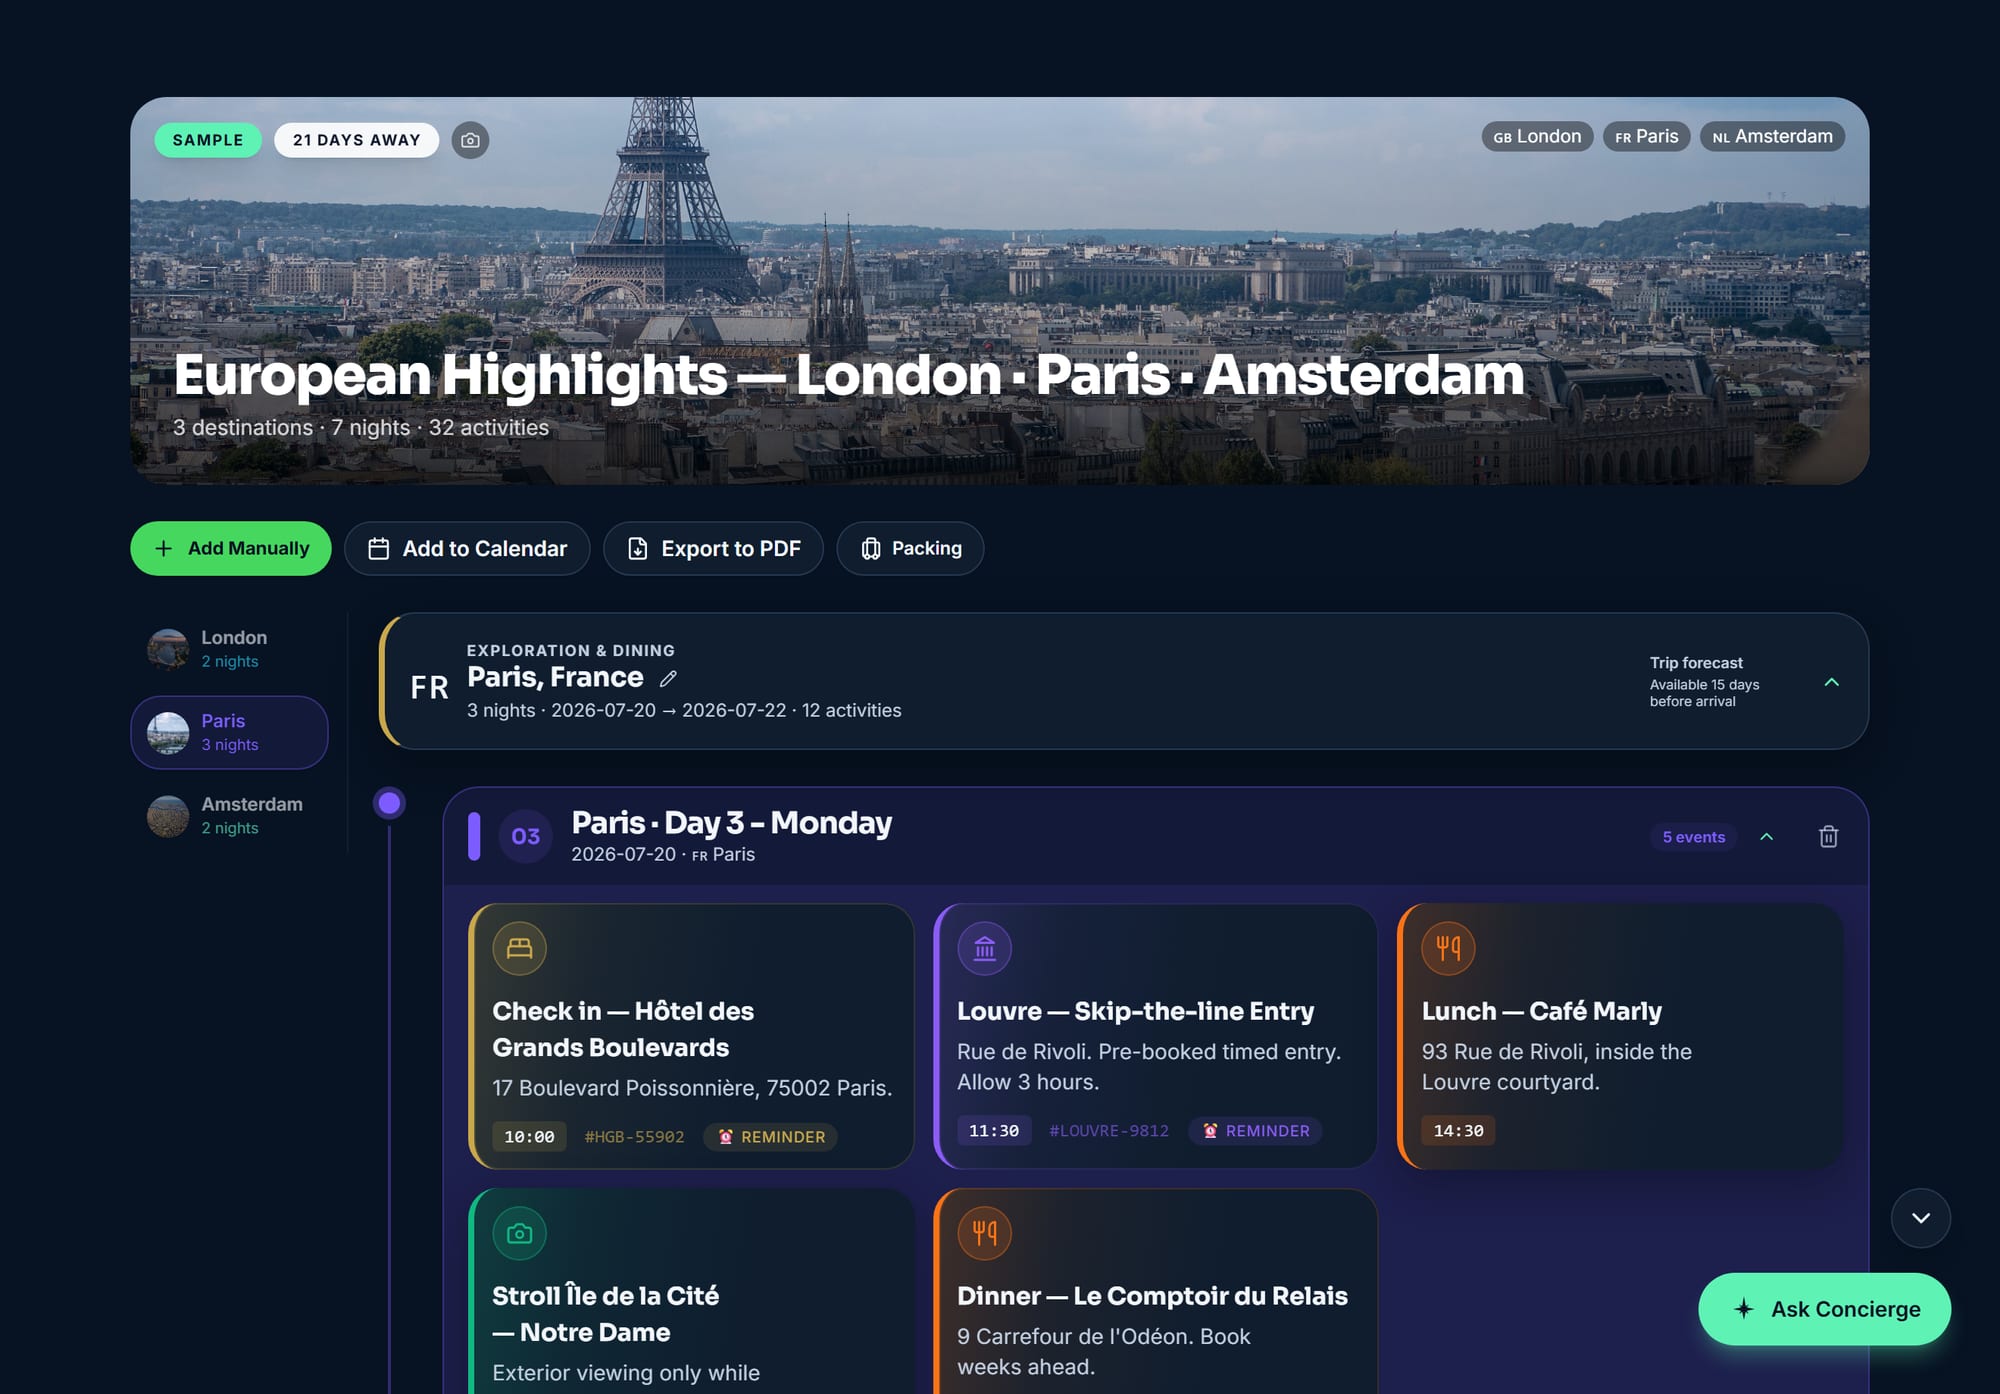Click the London avatar thumbnail in sidebar
2000x1394 pixels.
tap(168, 649)
